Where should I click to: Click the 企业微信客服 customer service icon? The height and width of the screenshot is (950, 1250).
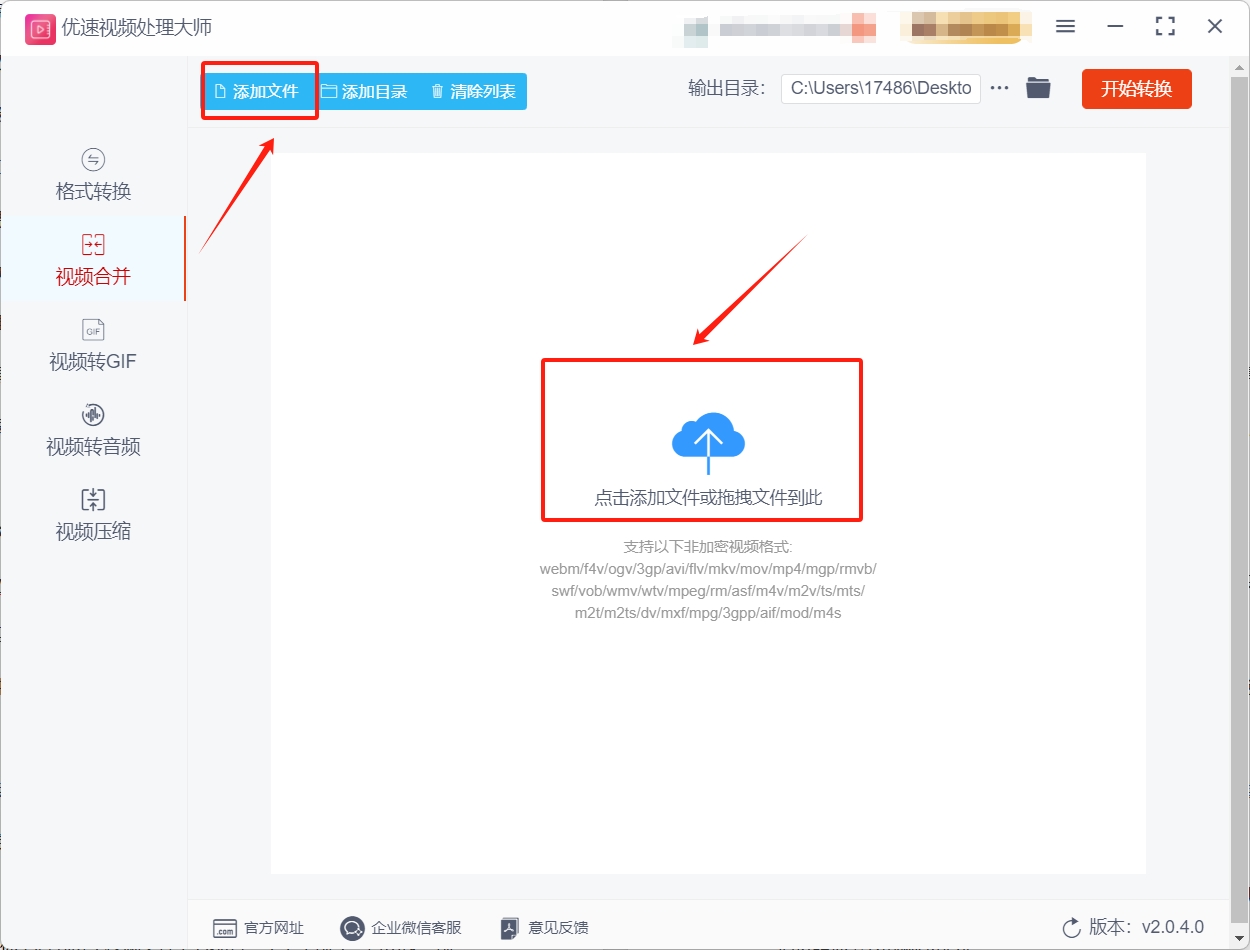[x=352, y=928]
